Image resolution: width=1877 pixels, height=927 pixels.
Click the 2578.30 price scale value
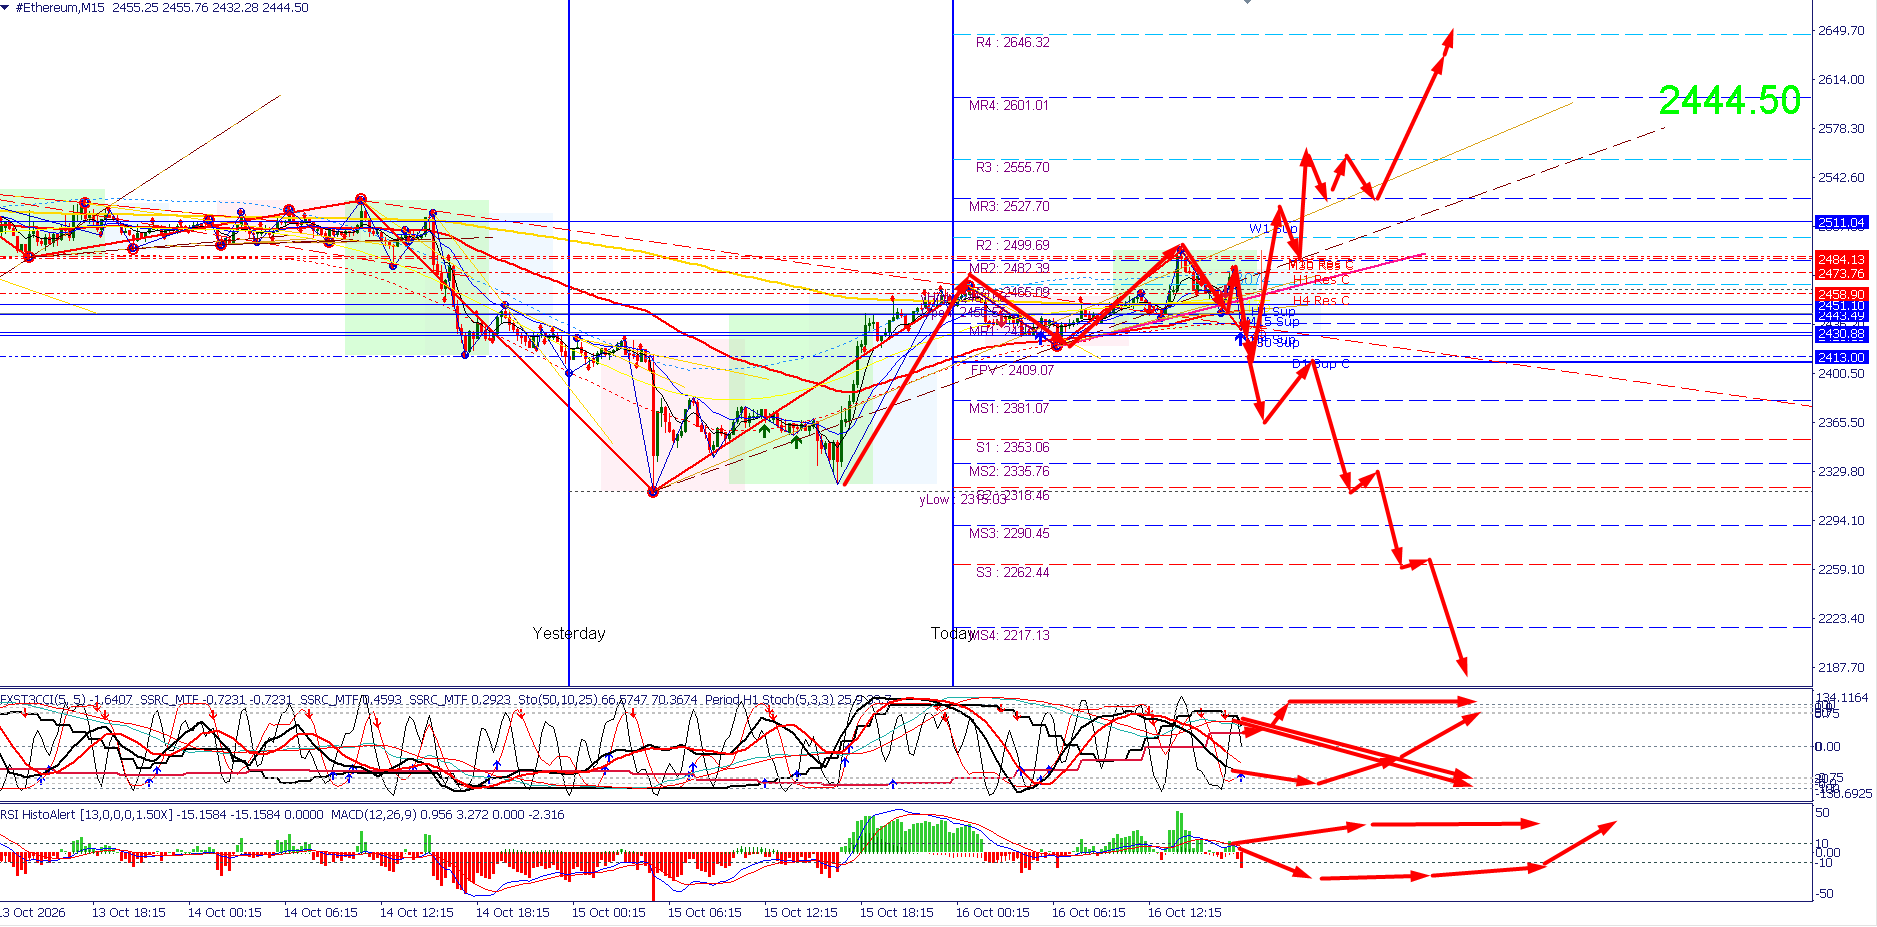tap(1841, 129)
